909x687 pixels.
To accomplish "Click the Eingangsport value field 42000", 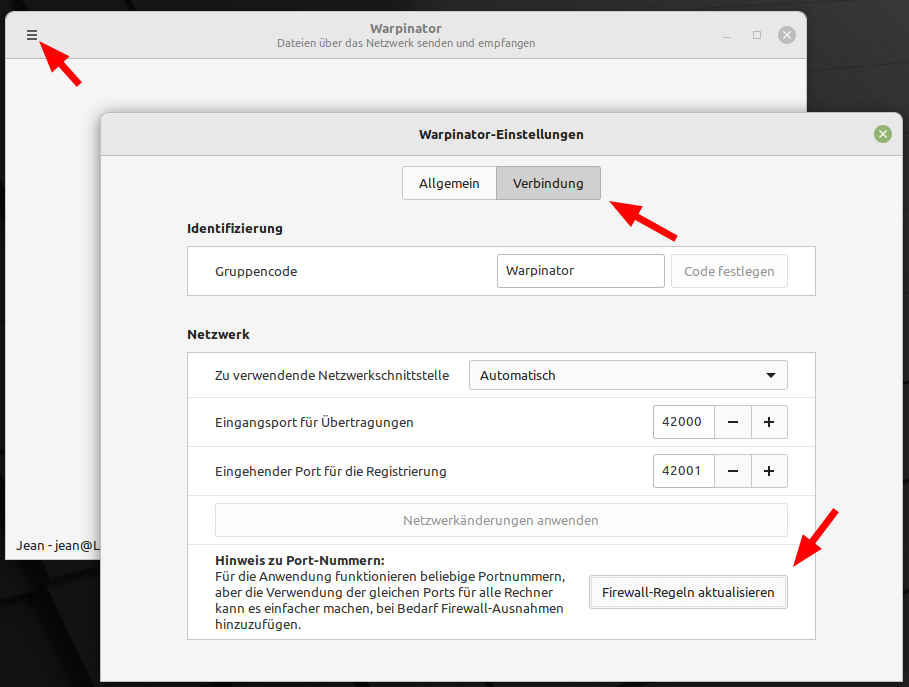I will click(x=683, y=422).
